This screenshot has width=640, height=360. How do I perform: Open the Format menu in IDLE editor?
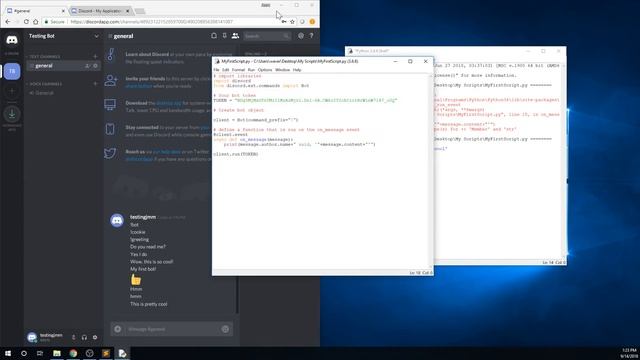238,70
